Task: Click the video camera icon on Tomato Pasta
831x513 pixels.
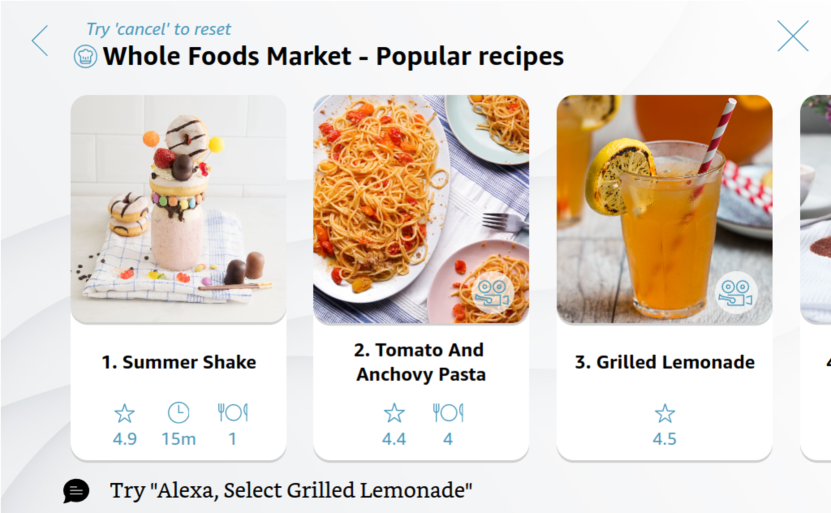Action: point(491,293)
